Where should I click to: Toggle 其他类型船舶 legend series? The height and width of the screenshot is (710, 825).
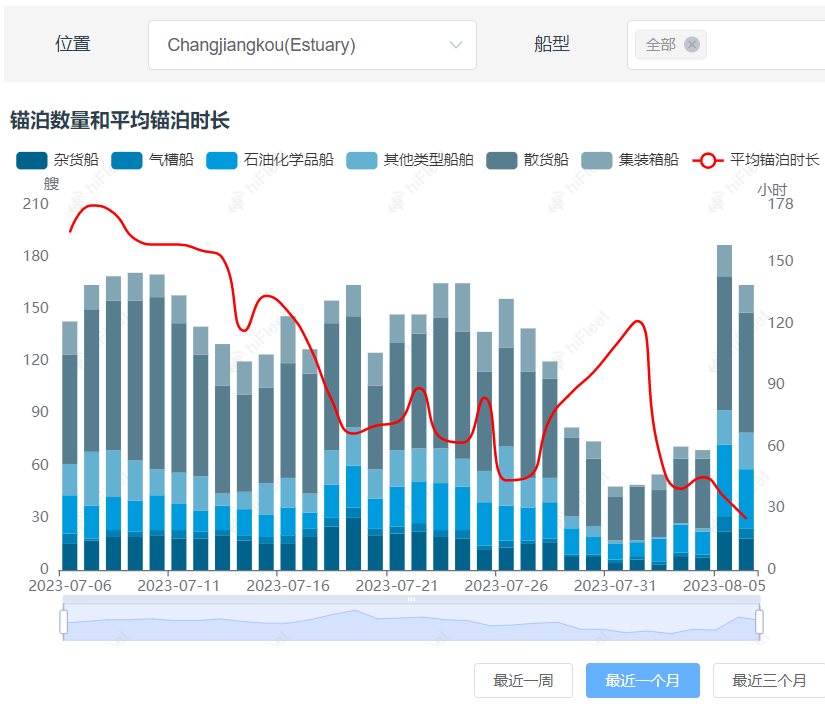click(410, 160)
